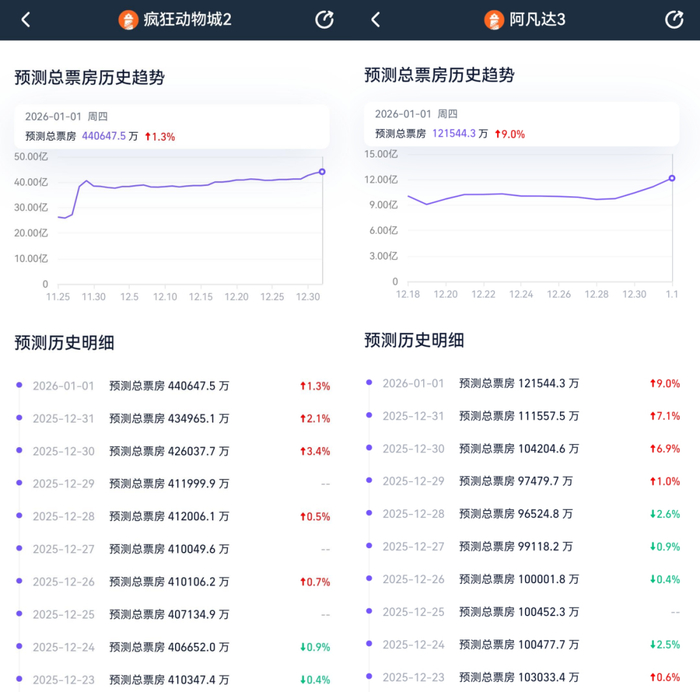700x692 pixels.
Task: Select row 预测总票房 97479.7 万
Action: pyautogui.click(x=523, y=481)
